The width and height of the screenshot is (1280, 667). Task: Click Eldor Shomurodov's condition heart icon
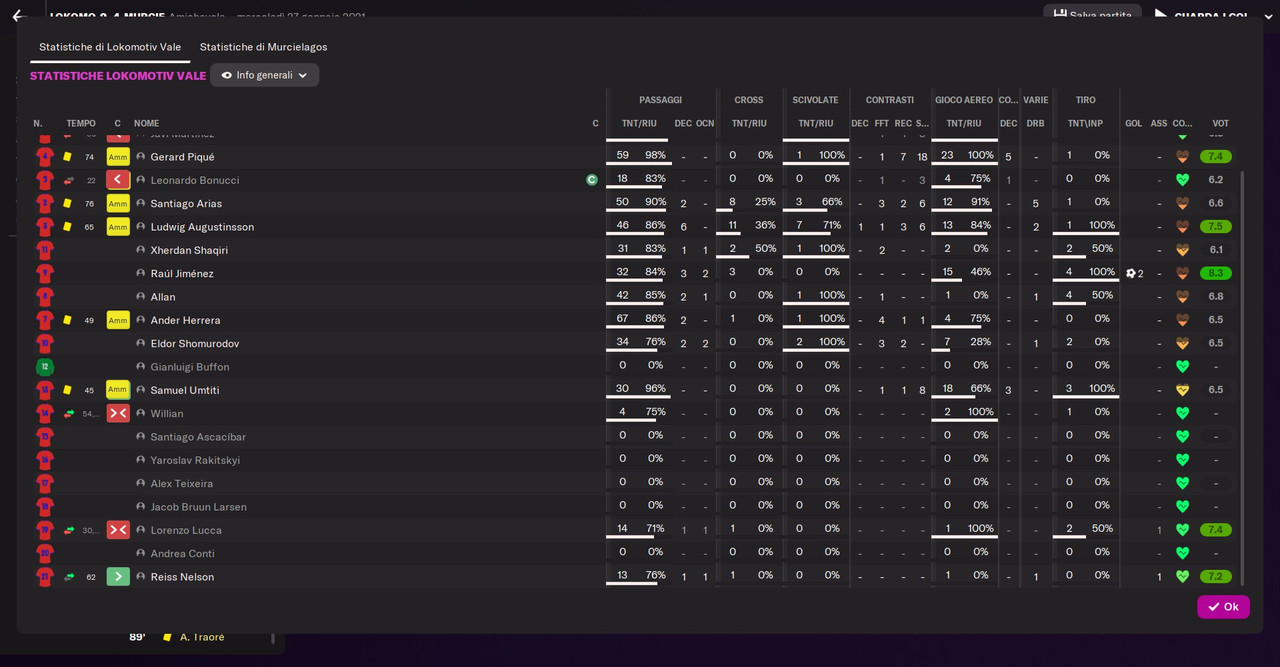(1183, 343)
